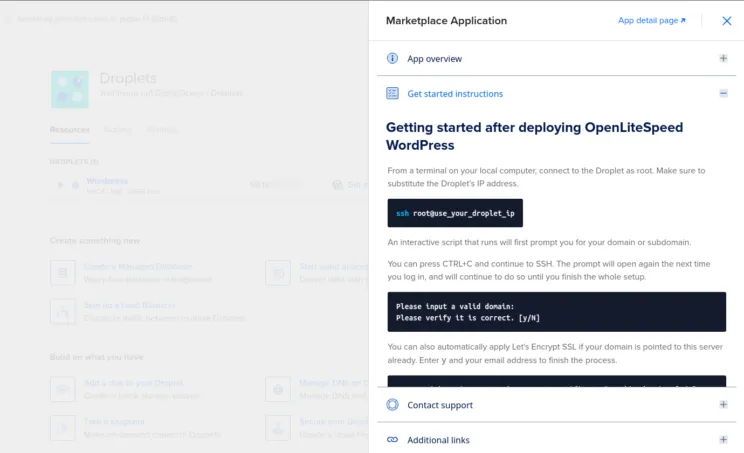Click the Get started instructions document icon
Screen dimensions: 744x453
(x=393, y=94)
